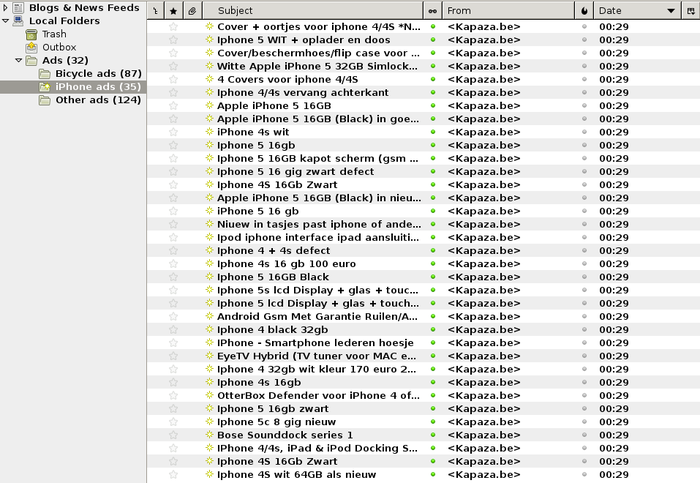Click sender <Kapaza.be> of 'Iphone 5 lcd Display' row
This screenshot has height=483, width=700.
pyautogui.click(x=483, y=303)
